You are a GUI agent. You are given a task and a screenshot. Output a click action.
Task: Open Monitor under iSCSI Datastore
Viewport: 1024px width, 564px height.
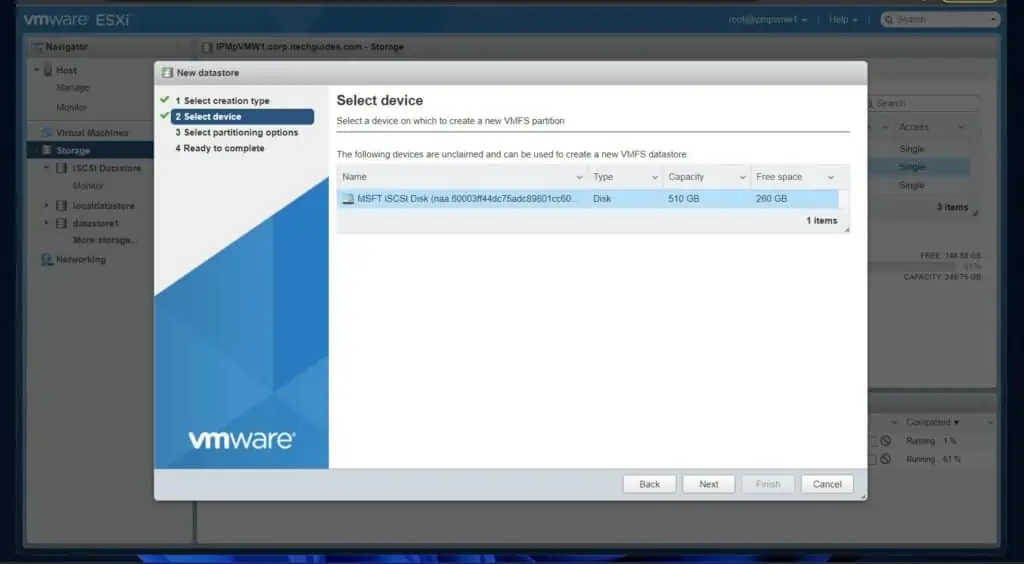coord(88,186)
